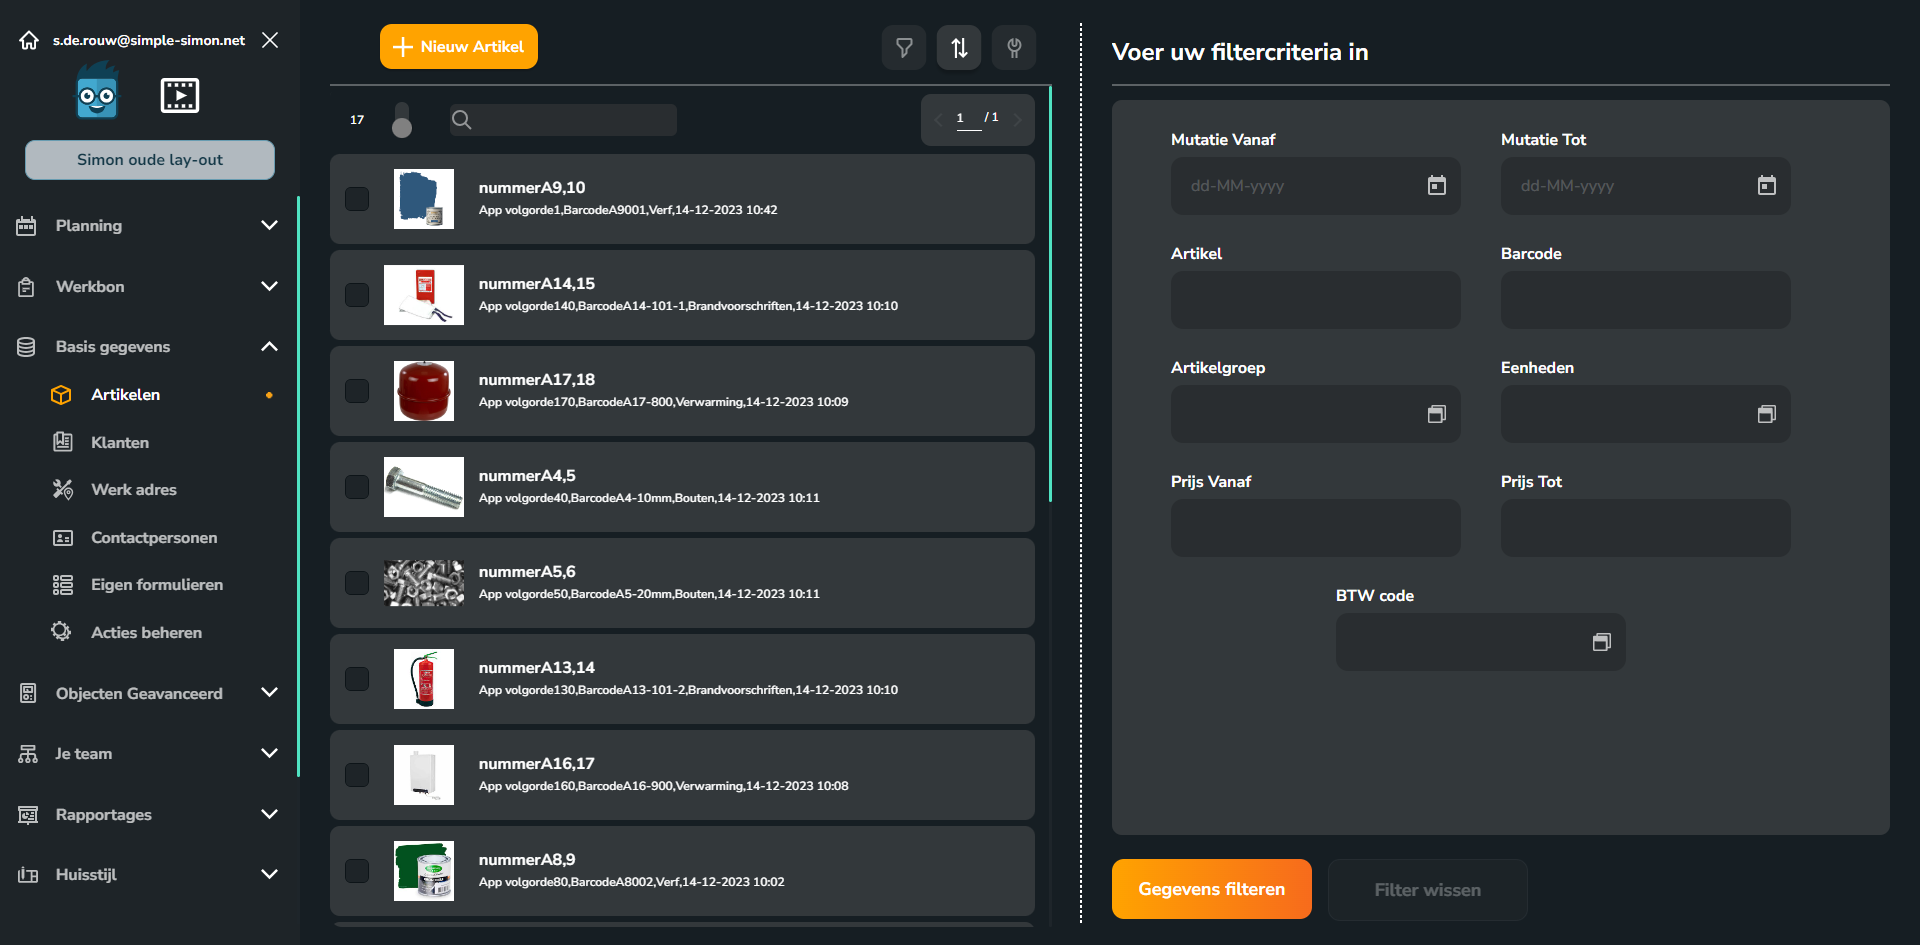
Task: Click the Gegevens filteren button
Action: click(1212, 889)
